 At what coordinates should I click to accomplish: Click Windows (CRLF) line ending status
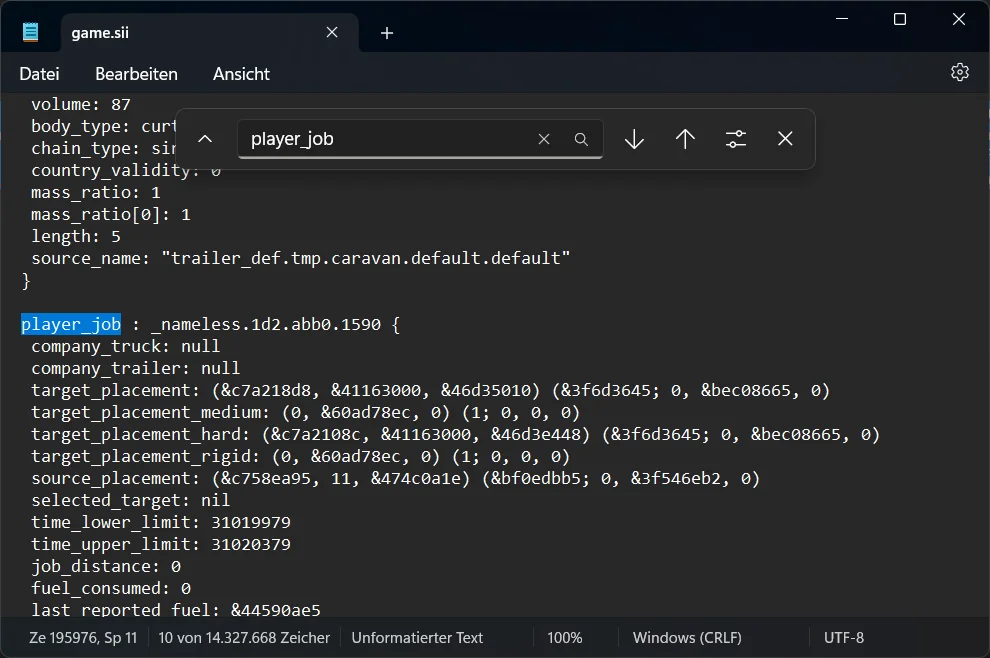click(687, 638)
